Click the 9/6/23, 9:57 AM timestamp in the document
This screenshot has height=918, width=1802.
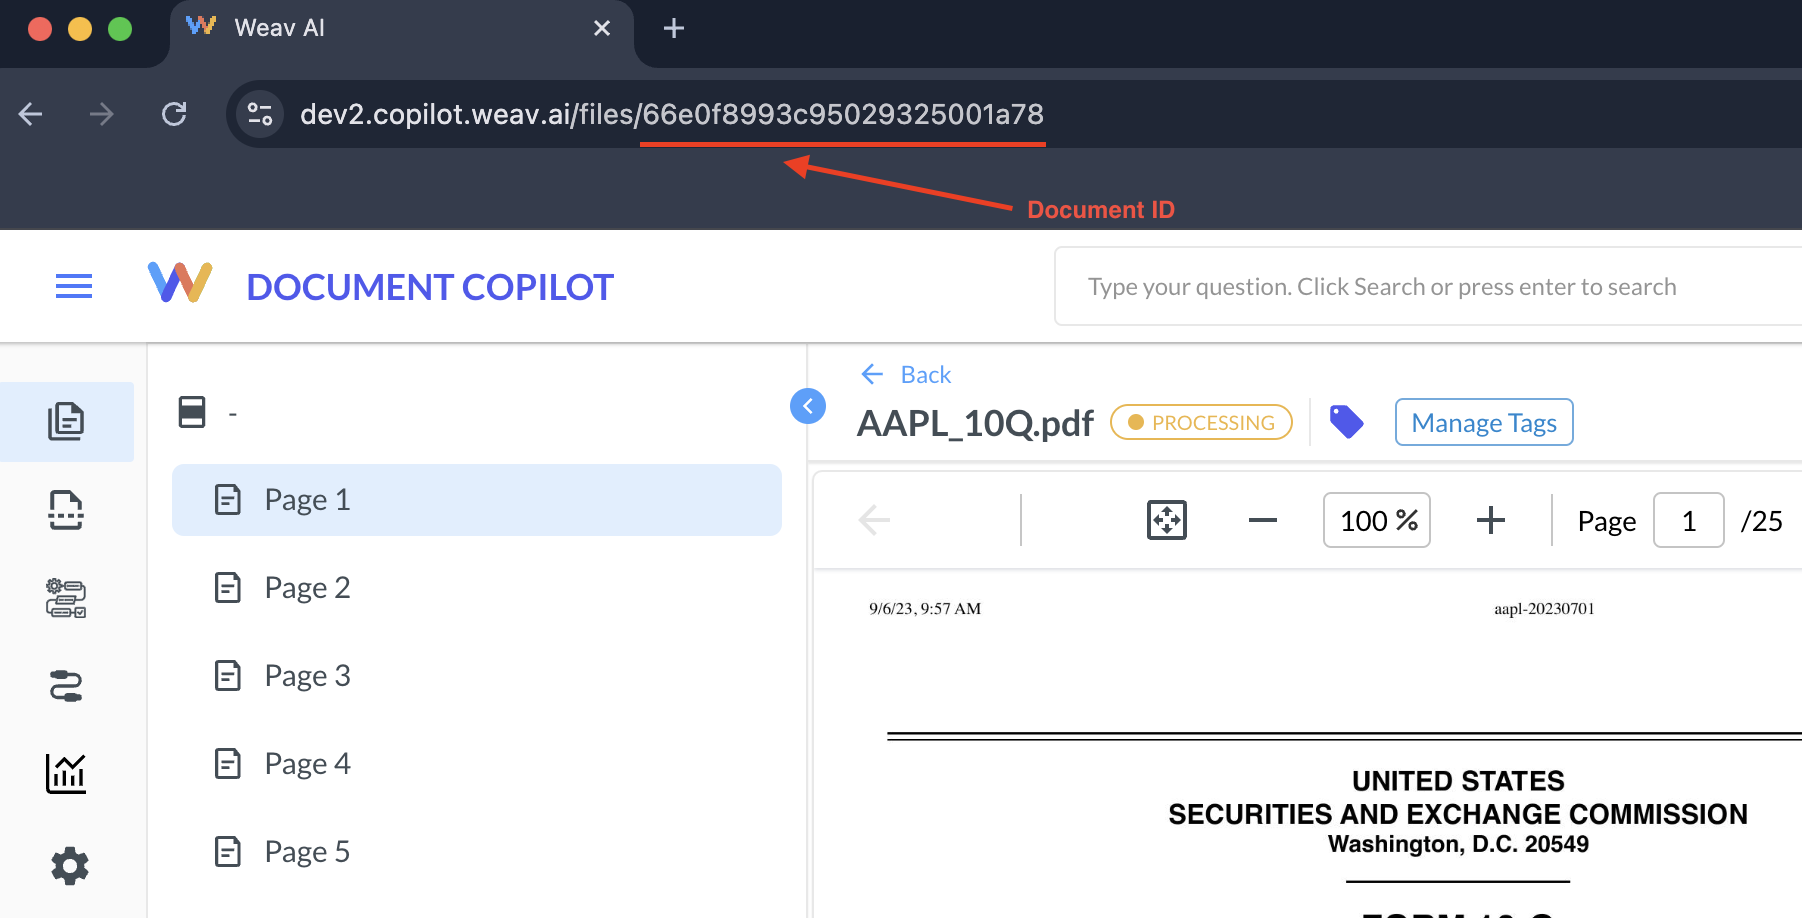pos(925,608)
